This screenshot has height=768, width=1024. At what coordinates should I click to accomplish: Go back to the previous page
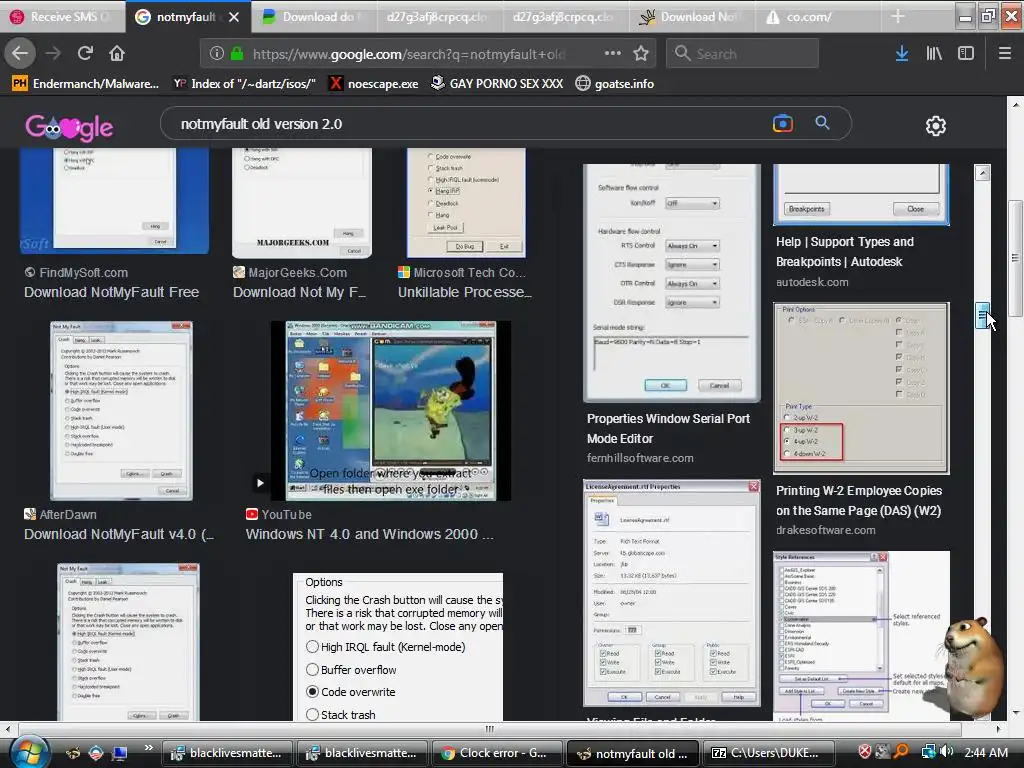coord(20,54)
